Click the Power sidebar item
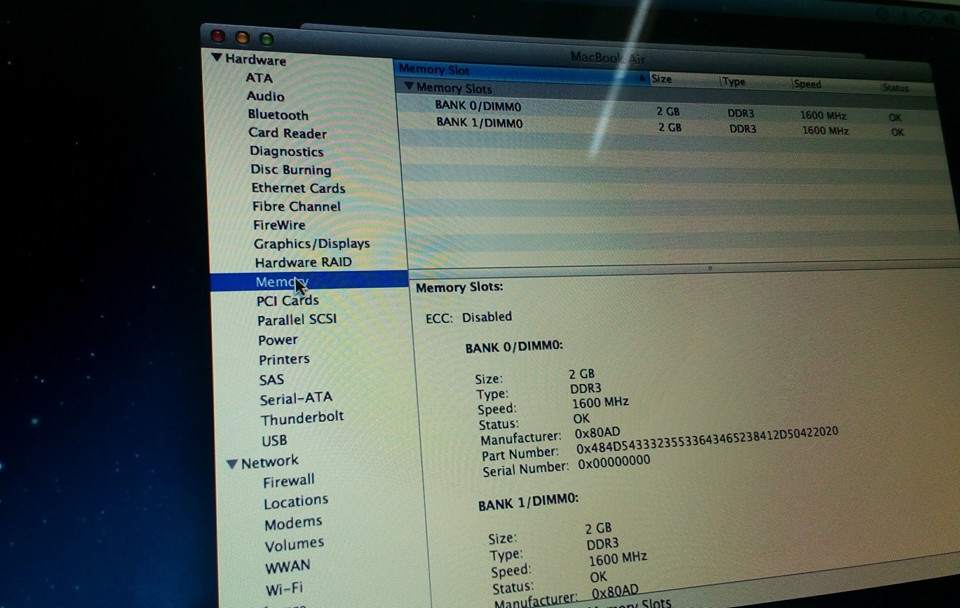The height and width of the screenshot is (608, 960). (x=278, y=340)
